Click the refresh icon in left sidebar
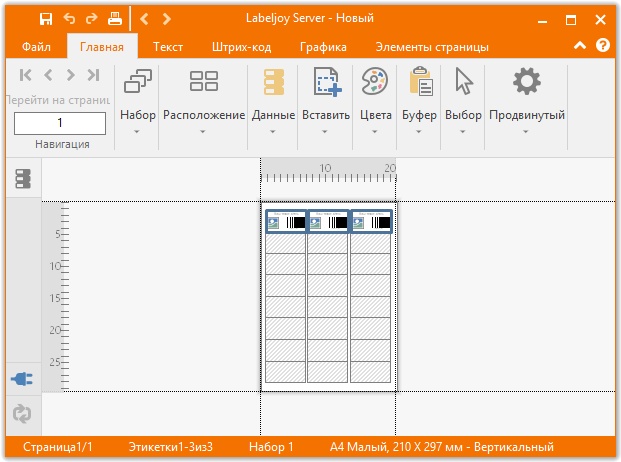621x462 pixels. pyautogui.click(x=22, y=413)
